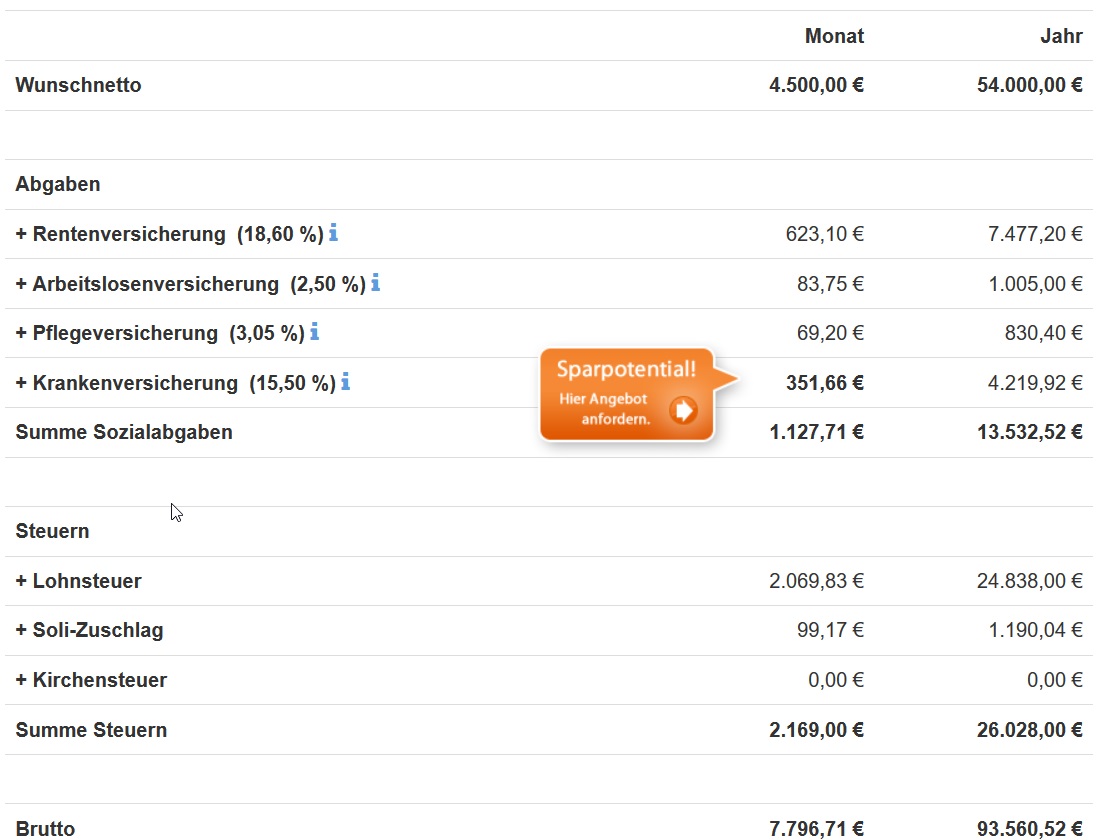Viewport: 1100px width, 840px height.
Task: Select the Brutto yearly amount 93.560,52 €
Action: coord(1029,829)
